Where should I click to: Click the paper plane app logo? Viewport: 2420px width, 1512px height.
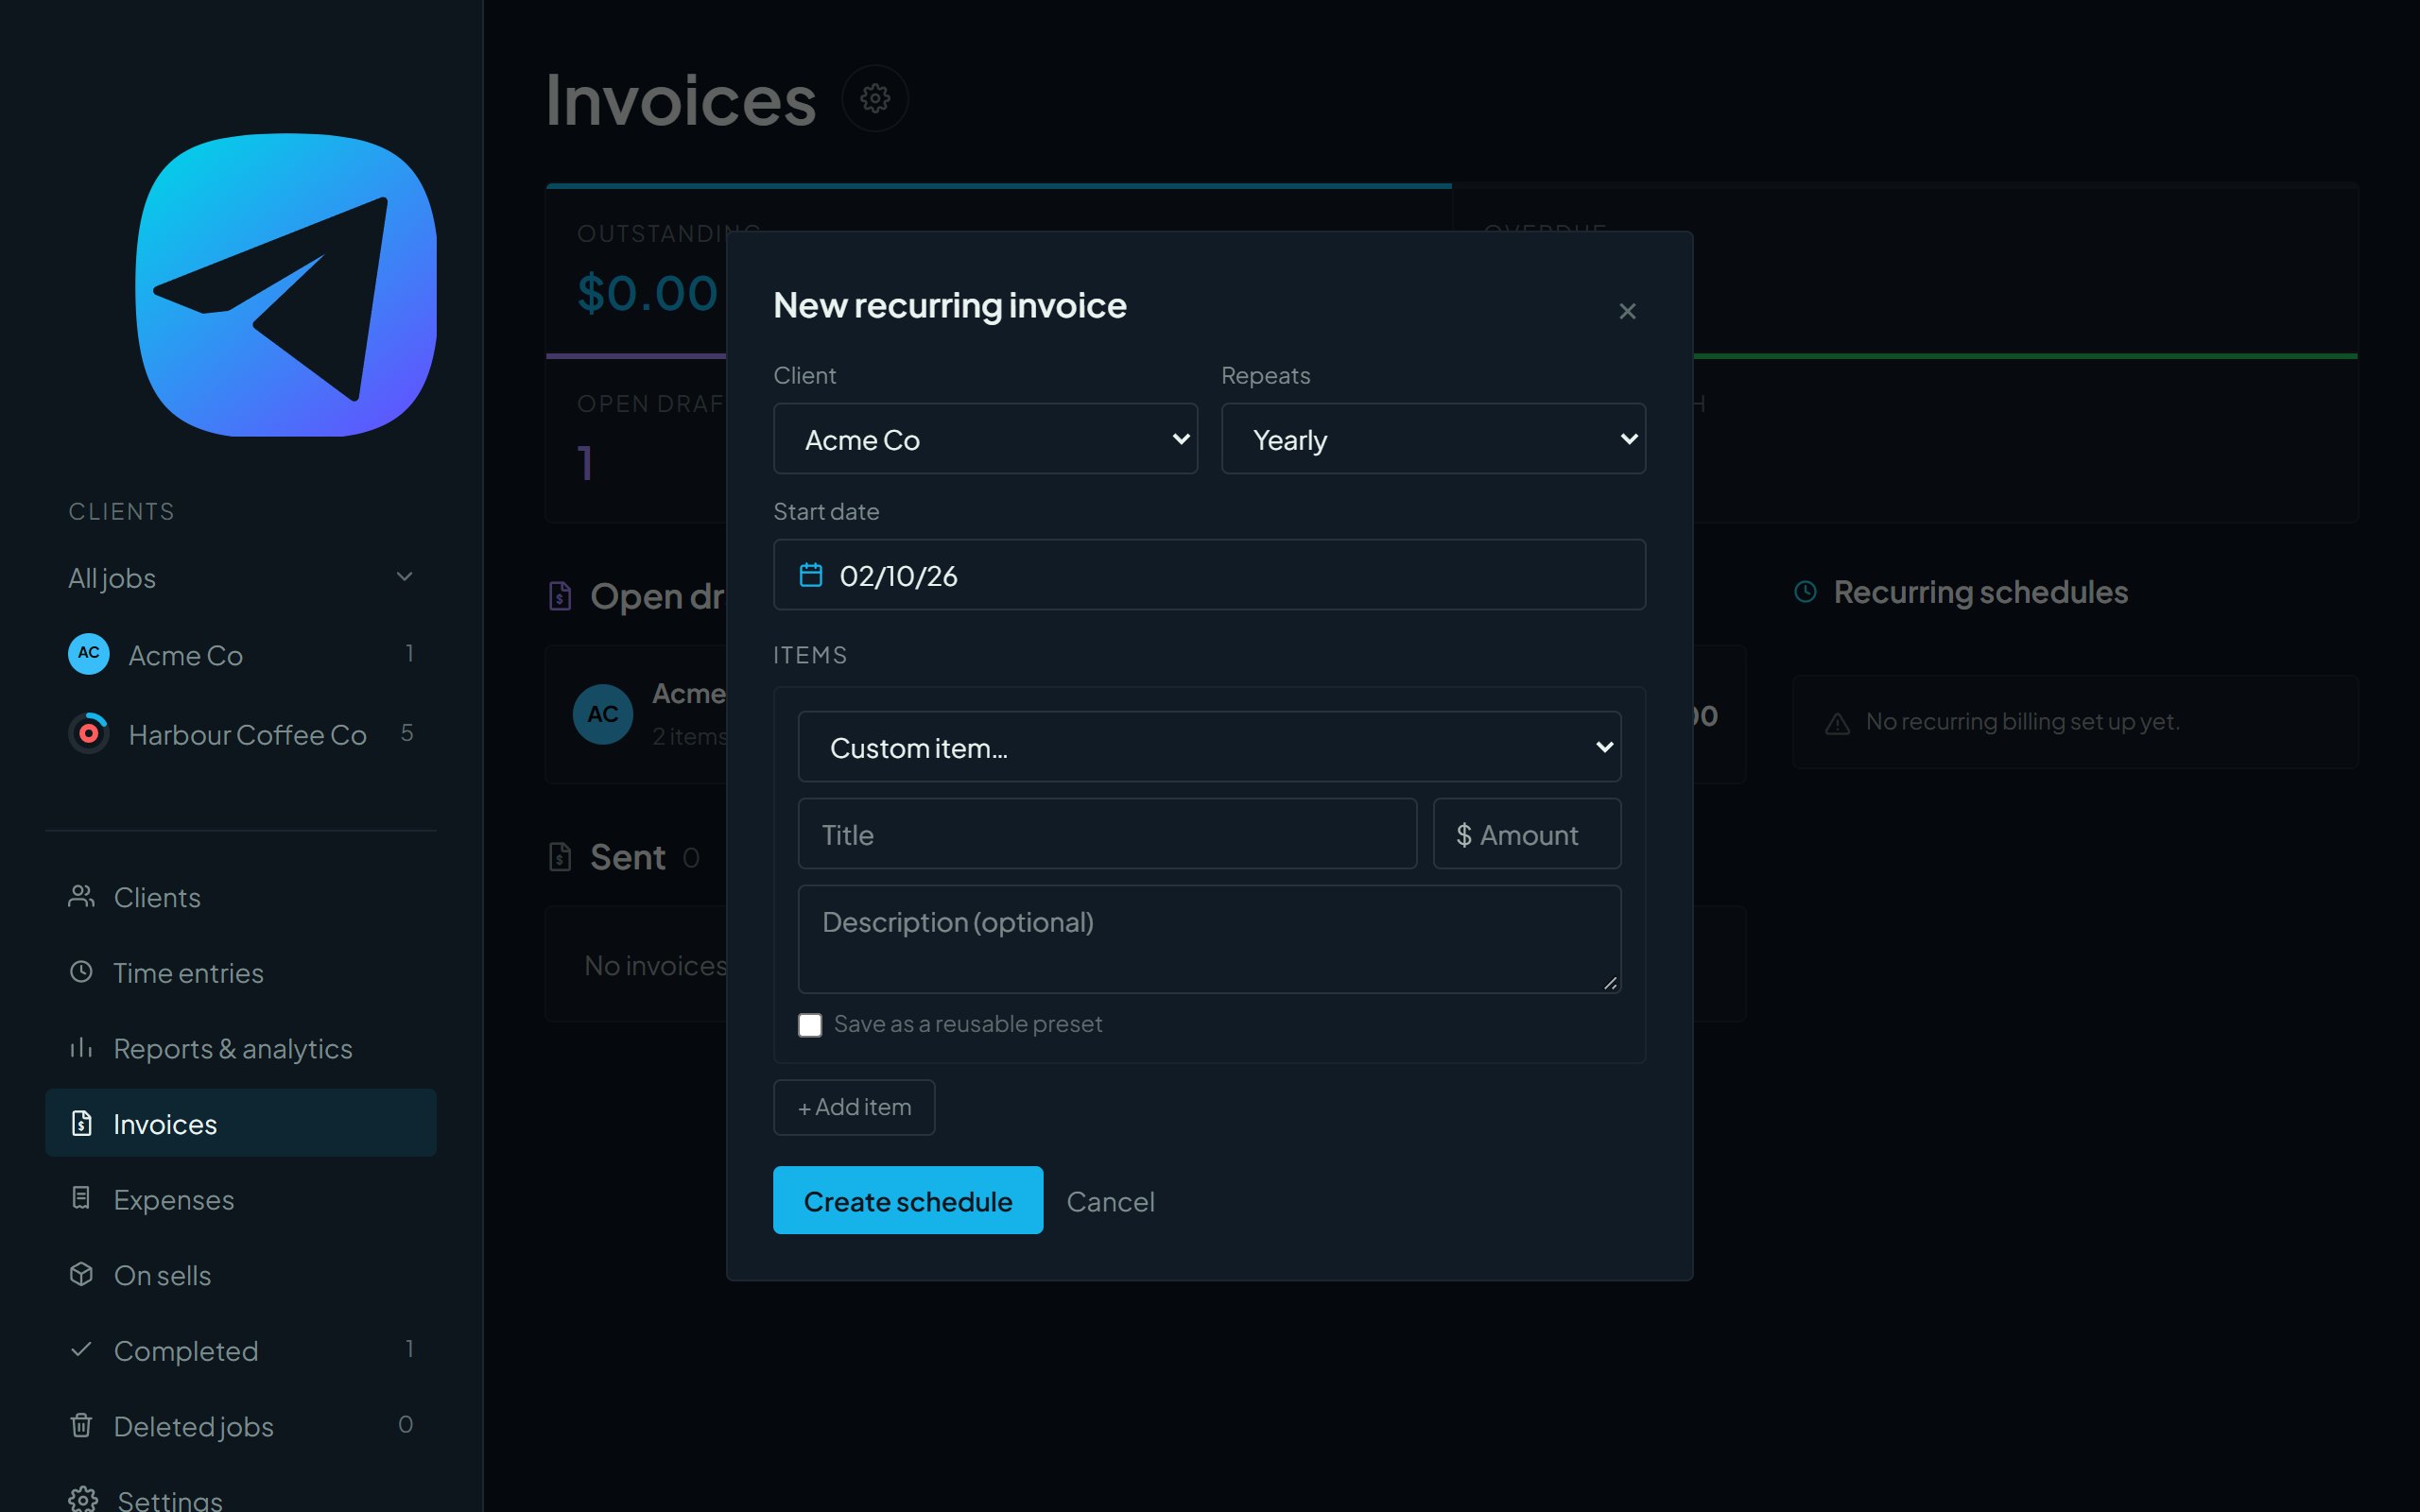pyautogui.click(x=286, y=285)
